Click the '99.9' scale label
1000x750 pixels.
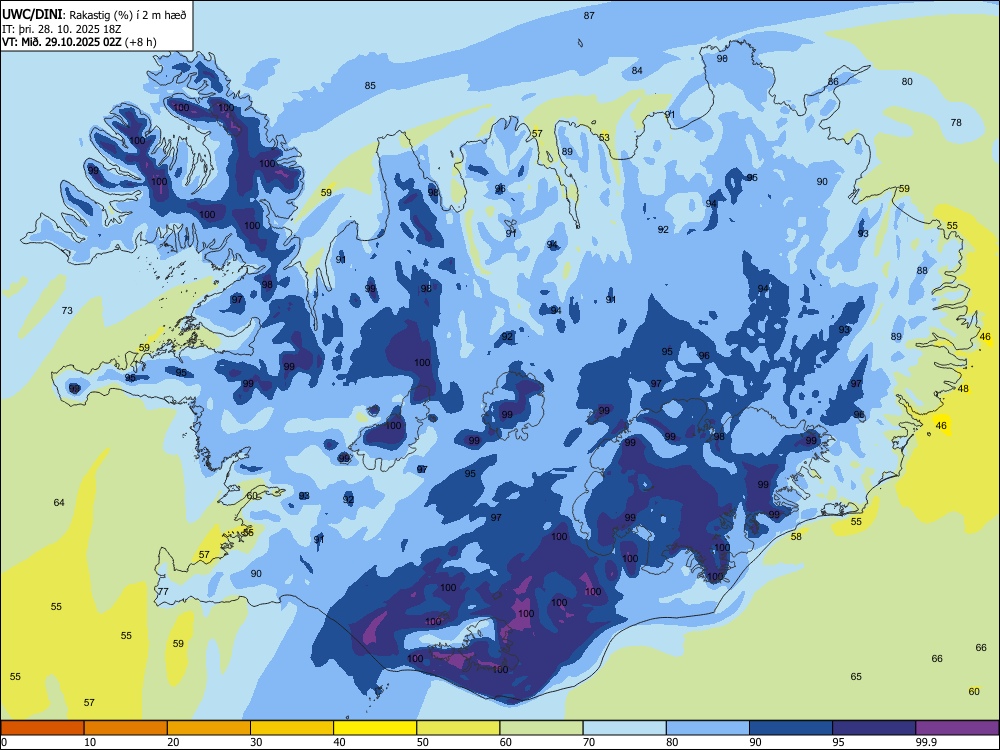tap(926, 742)
